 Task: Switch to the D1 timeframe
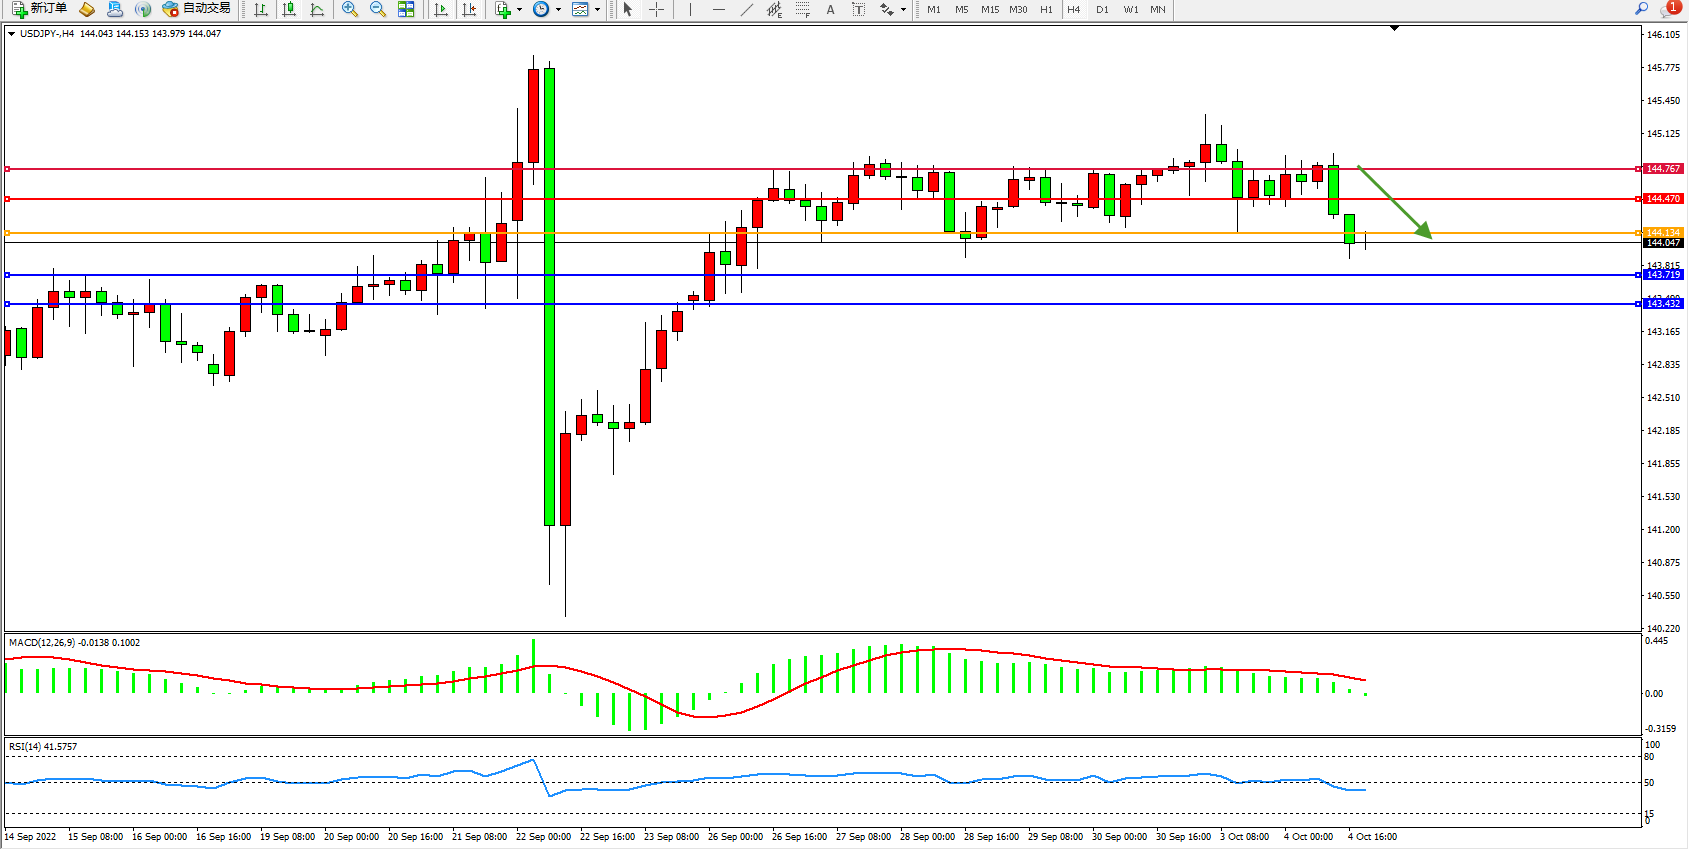pyautogui.click(x=1102, y=9)
